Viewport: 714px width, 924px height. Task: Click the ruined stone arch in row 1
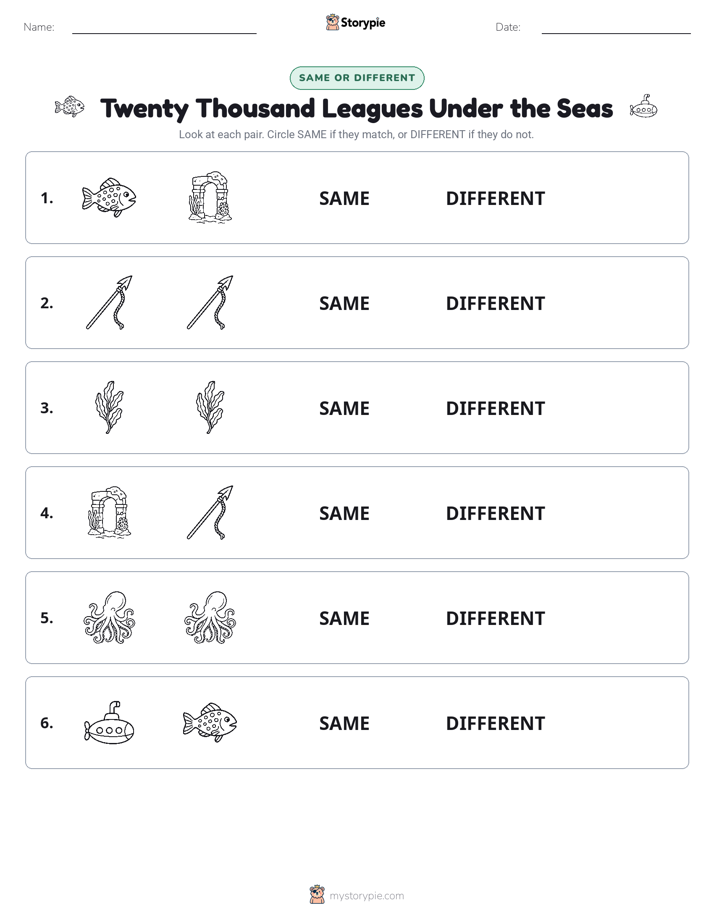210,197
